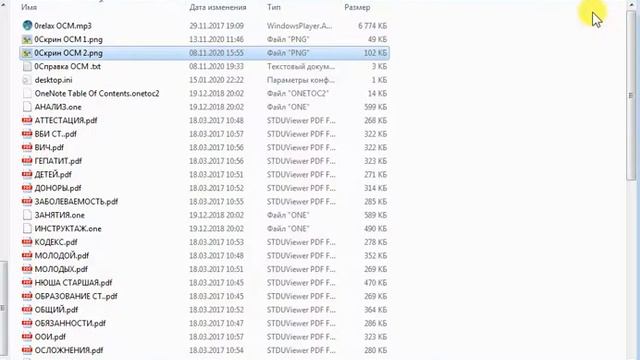Screen dimensions: 640x360
Task: Click the PDF icon of ВИЧ.pdf
Action: pyautogui.click(x=27, y=147)
